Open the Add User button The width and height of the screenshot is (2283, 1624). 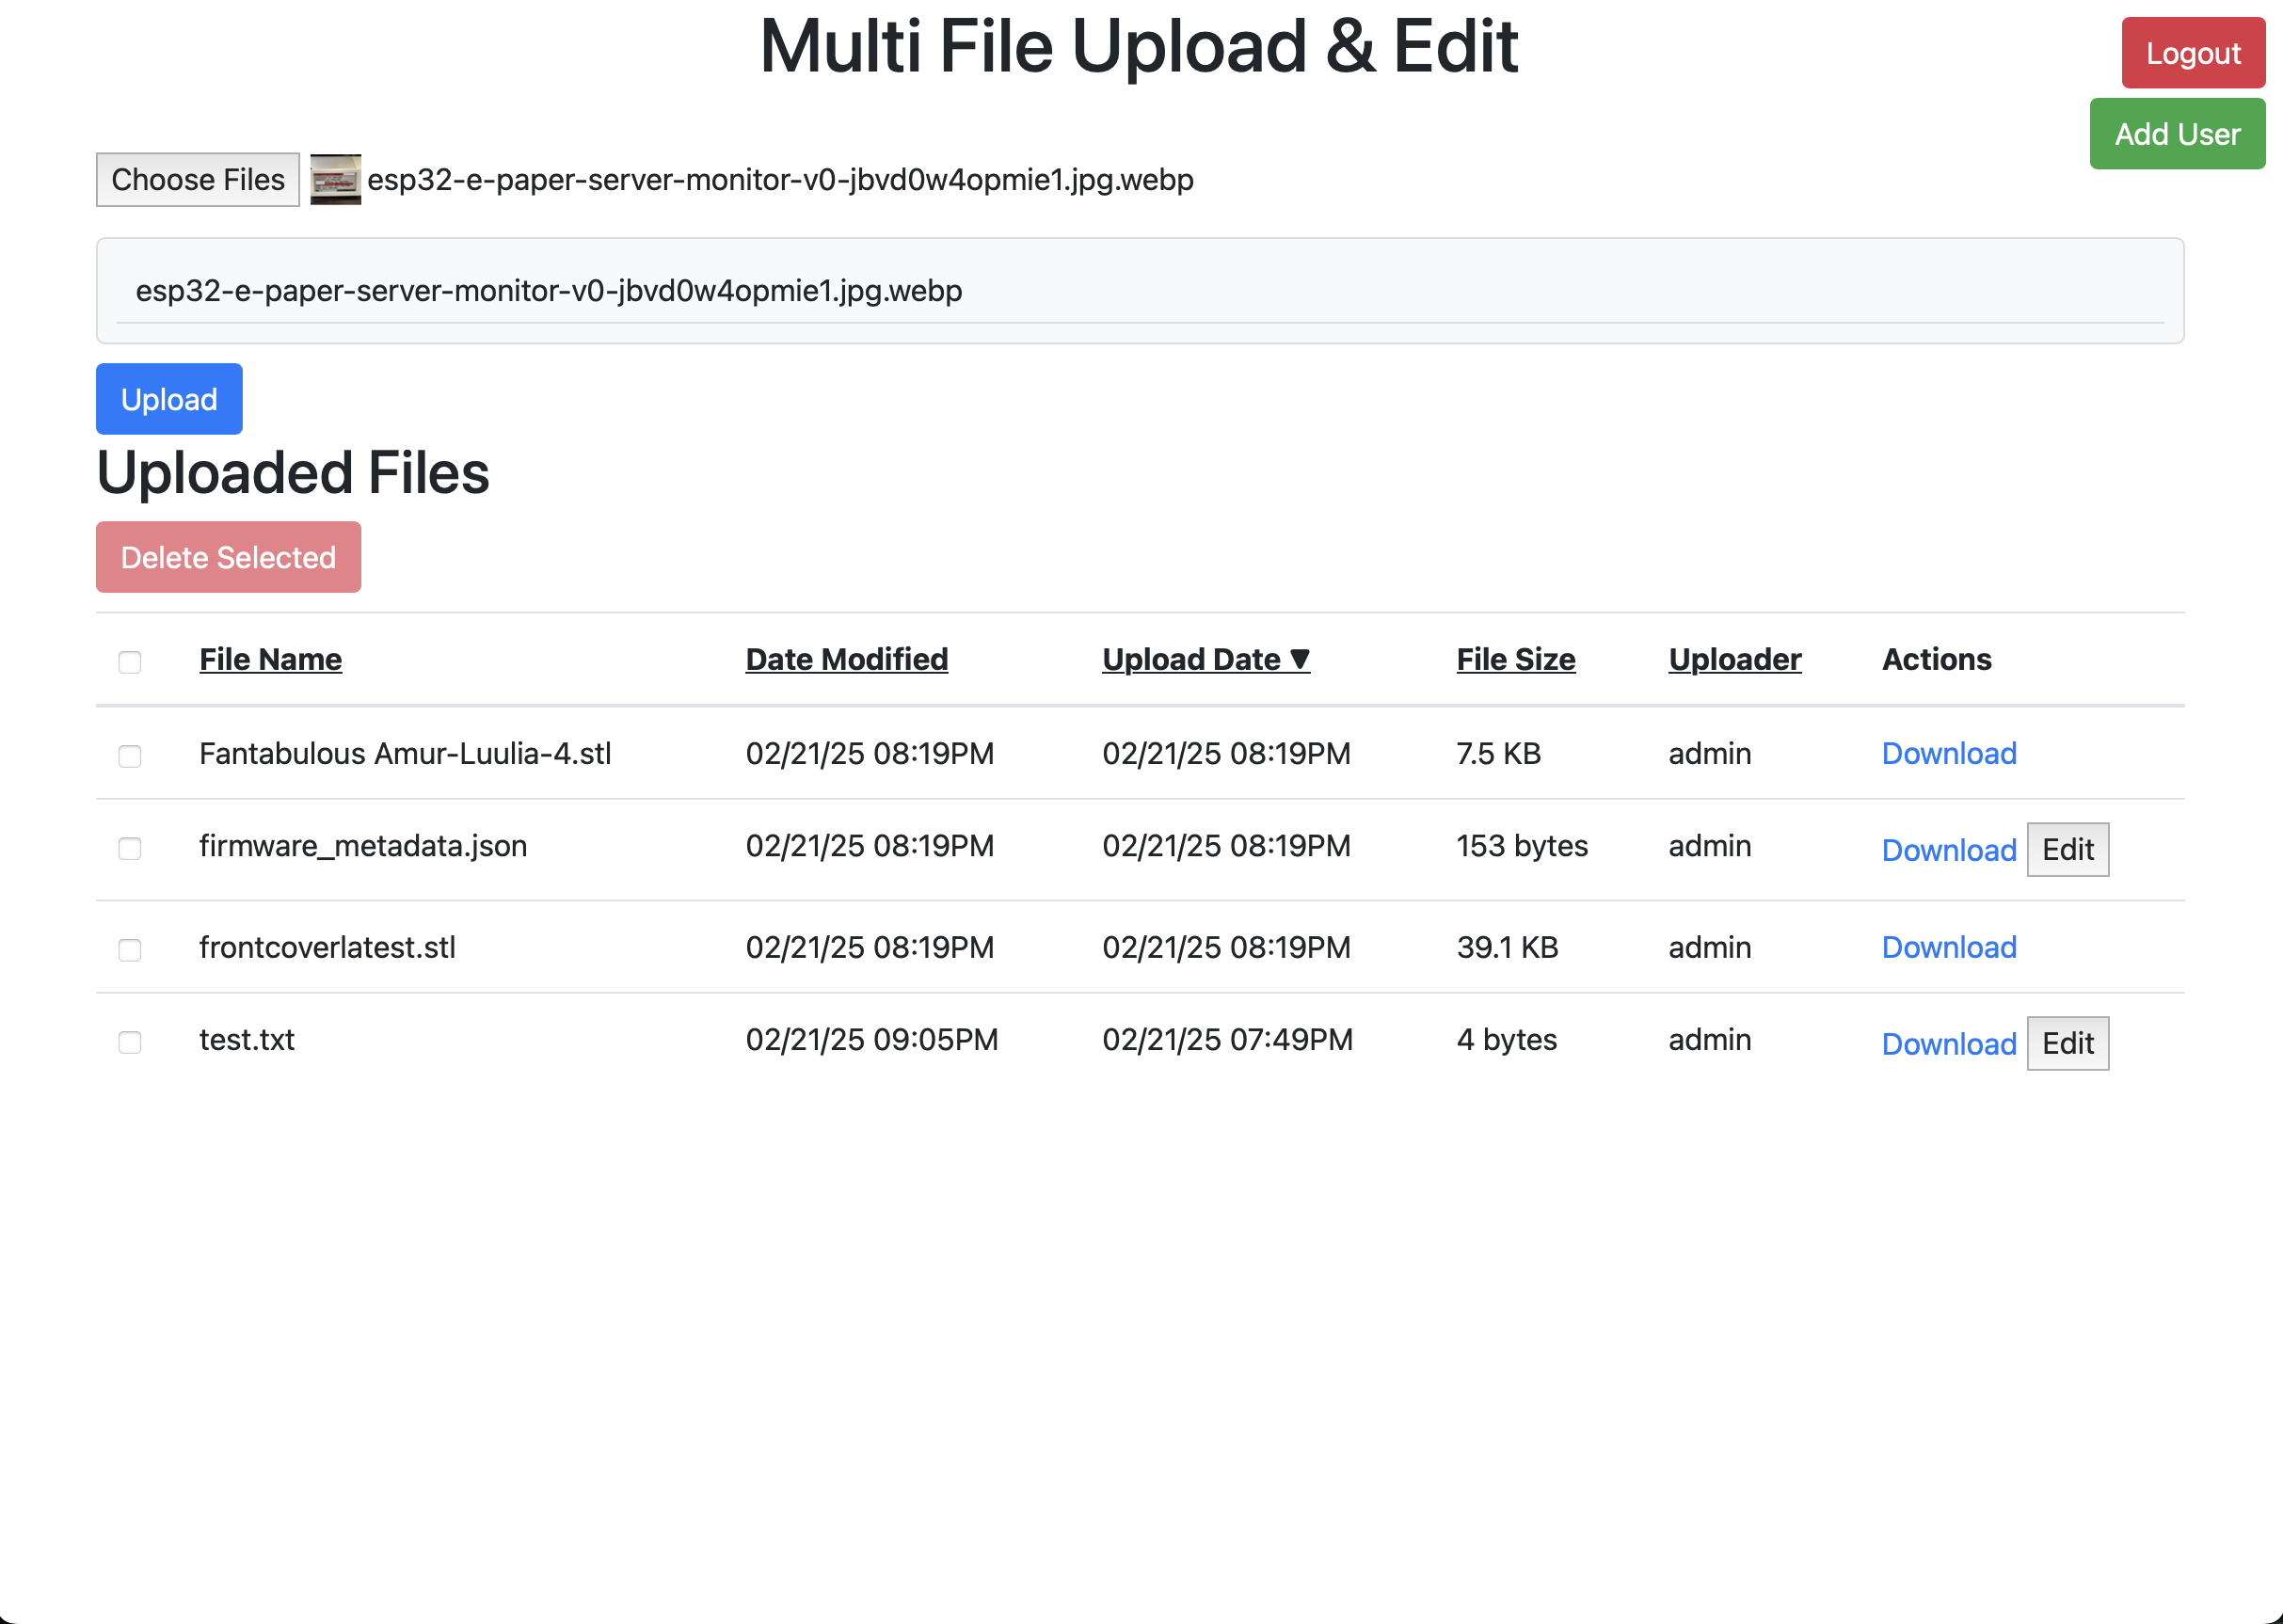2176,134
